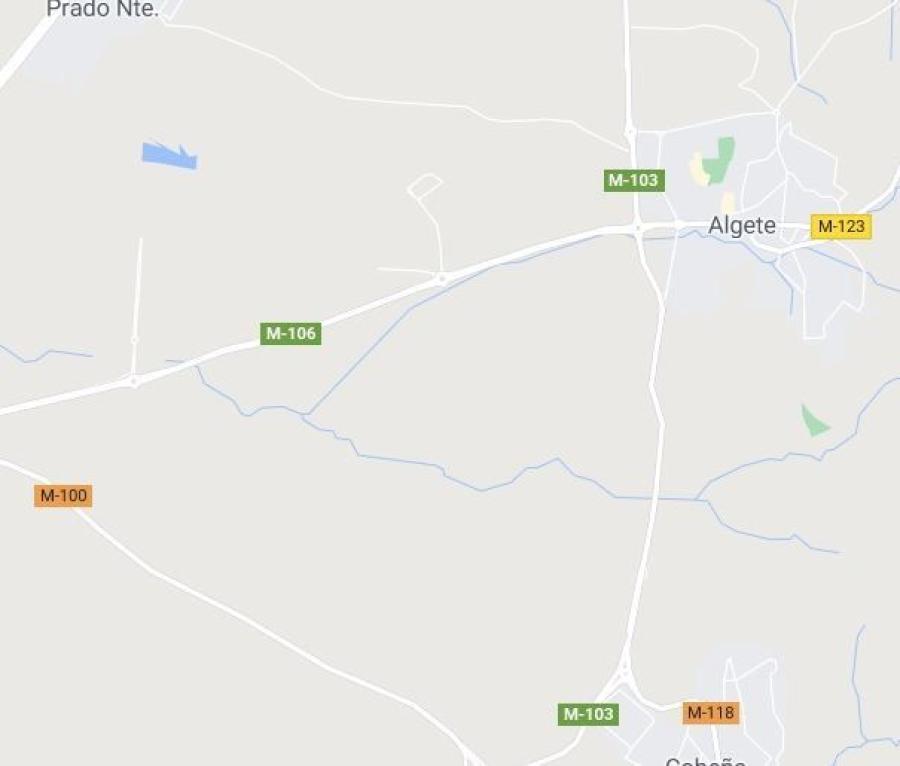This screenshot has height=766, width=900.
Task: Click the stream junction south of M-106
Action: click(x=307, y=414)
